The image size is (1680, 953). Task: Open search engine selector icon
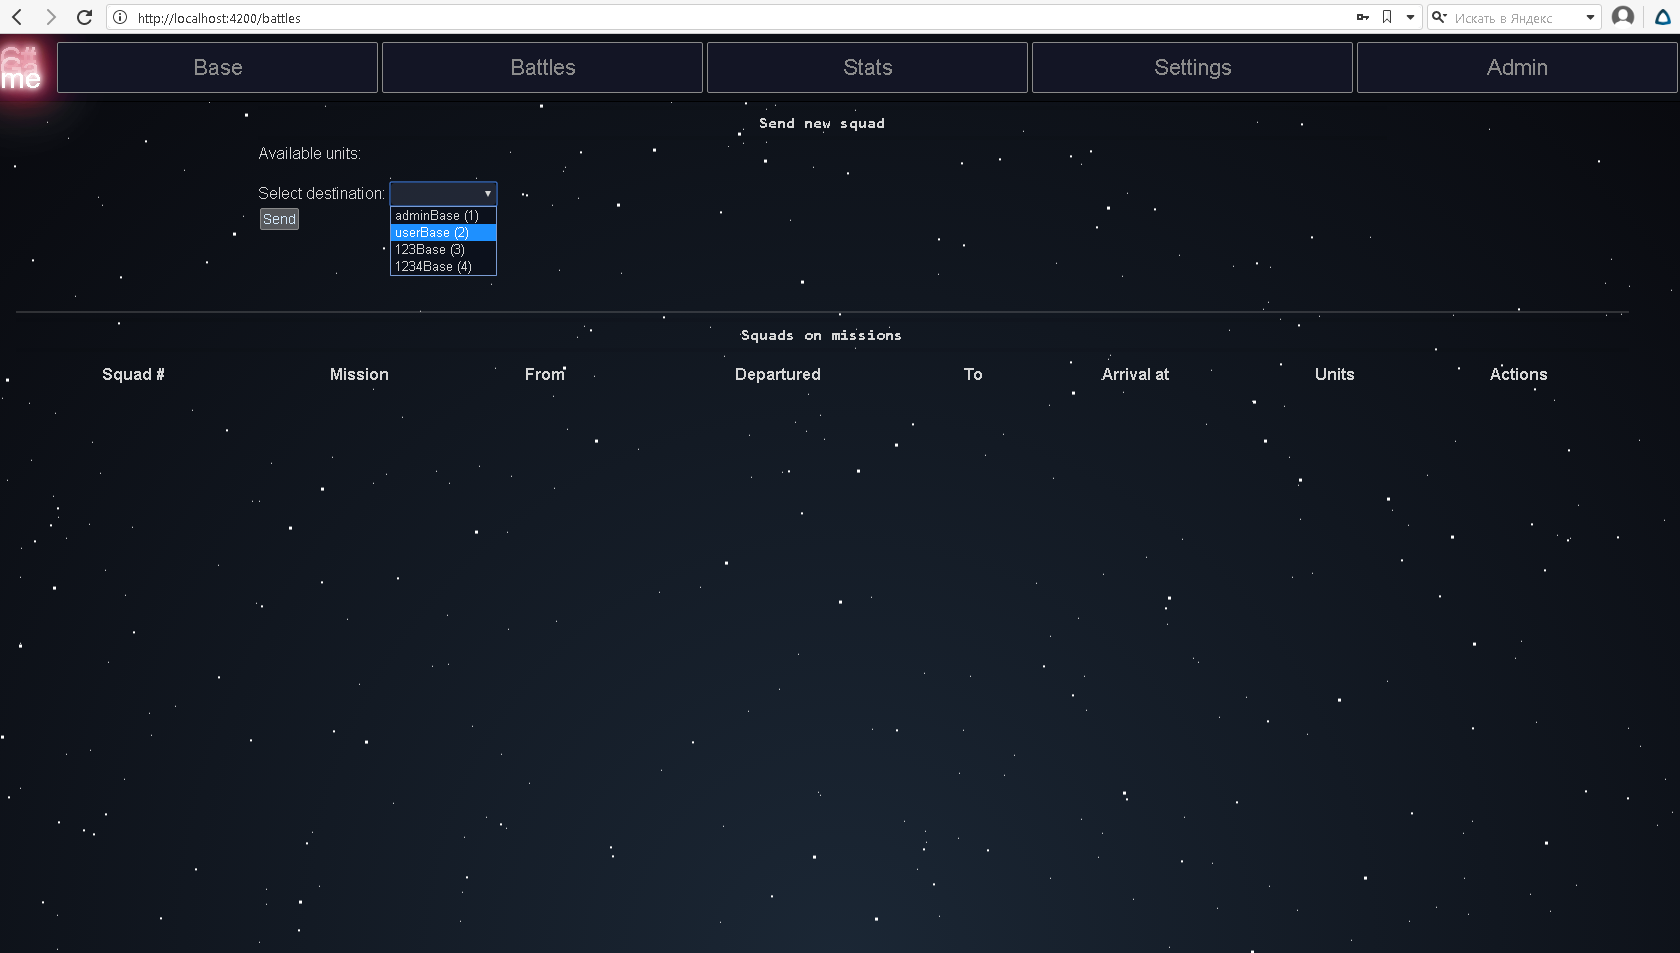pos(1439,17)
